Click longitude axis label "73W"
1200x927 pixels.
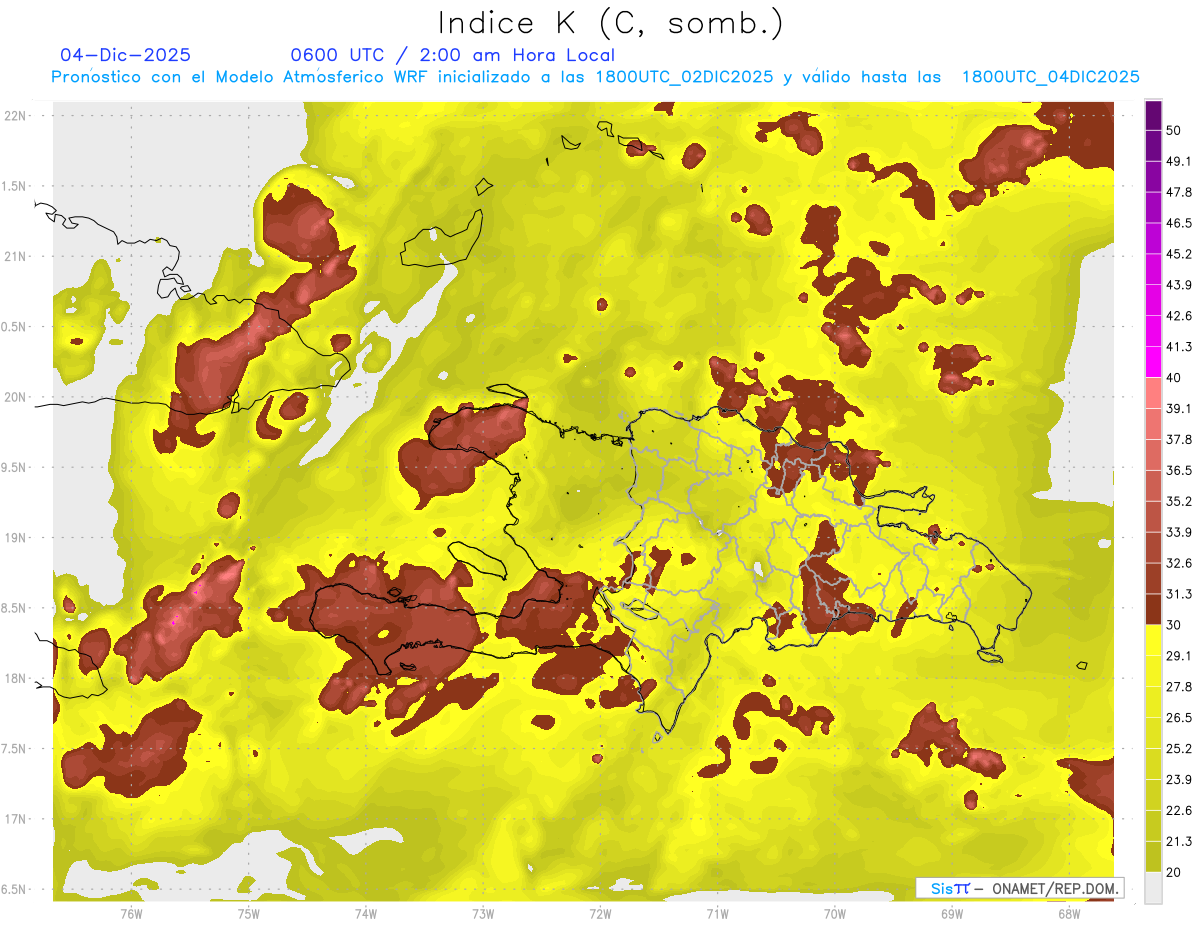(x=483, y=913)
